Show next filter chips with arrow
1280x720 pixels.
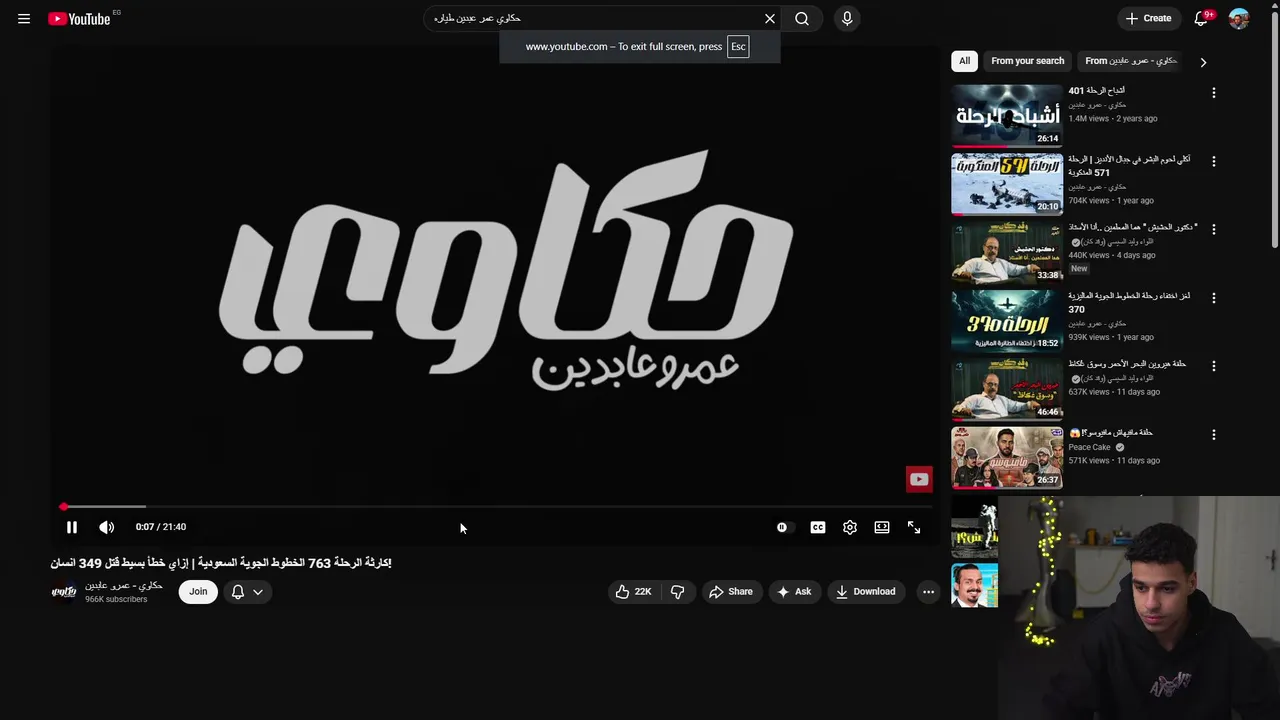pos(1203,62)
